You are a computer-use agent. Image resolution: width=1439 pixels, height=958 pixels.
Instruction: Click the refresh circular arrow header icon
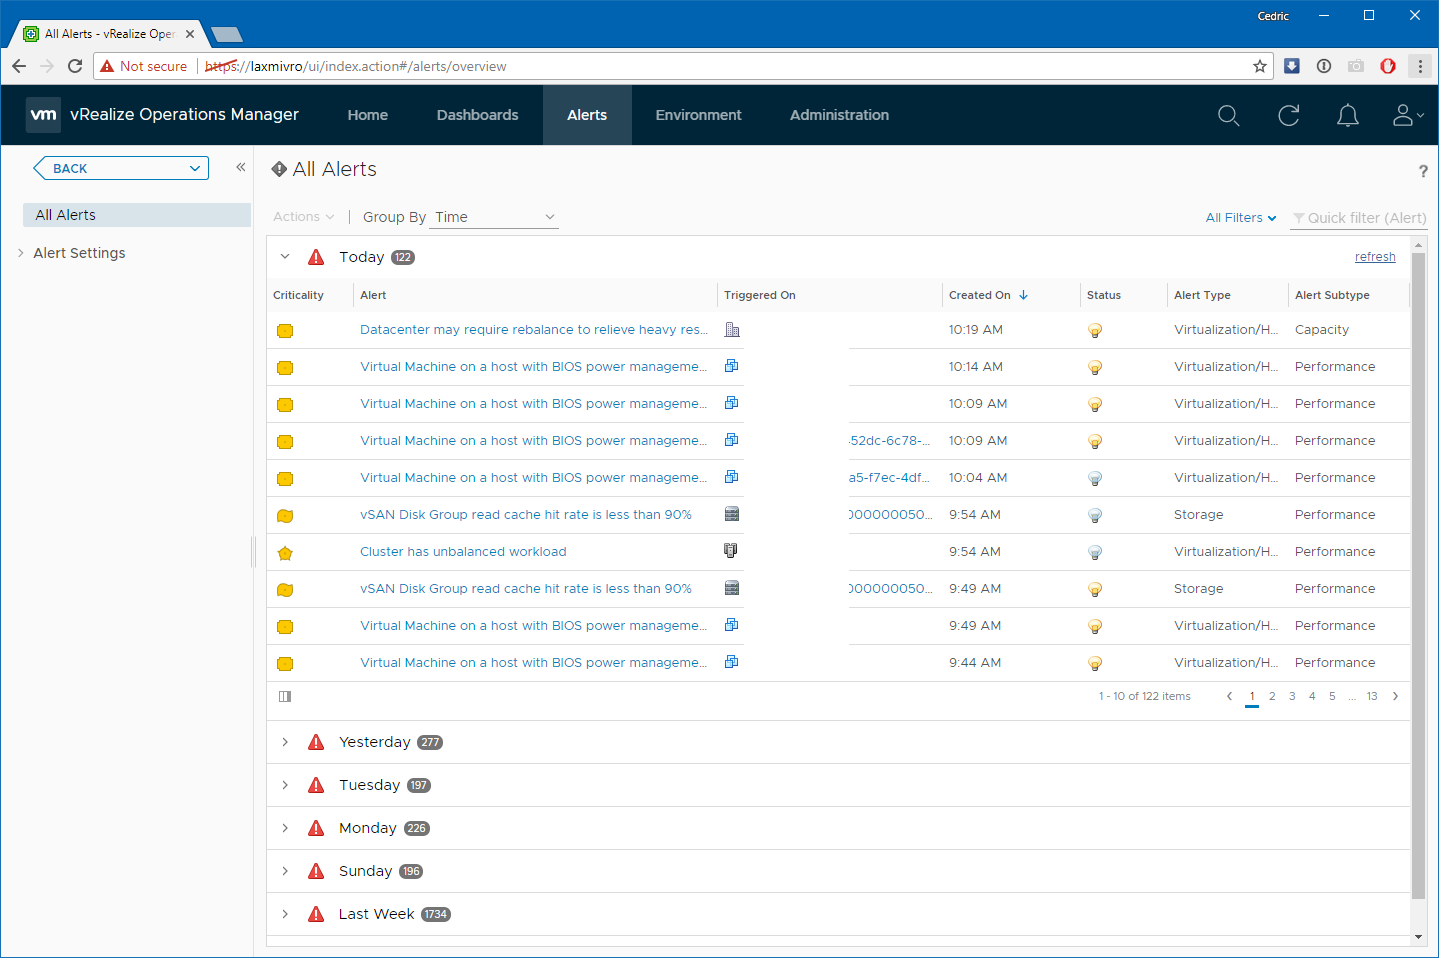point(1288,116)
